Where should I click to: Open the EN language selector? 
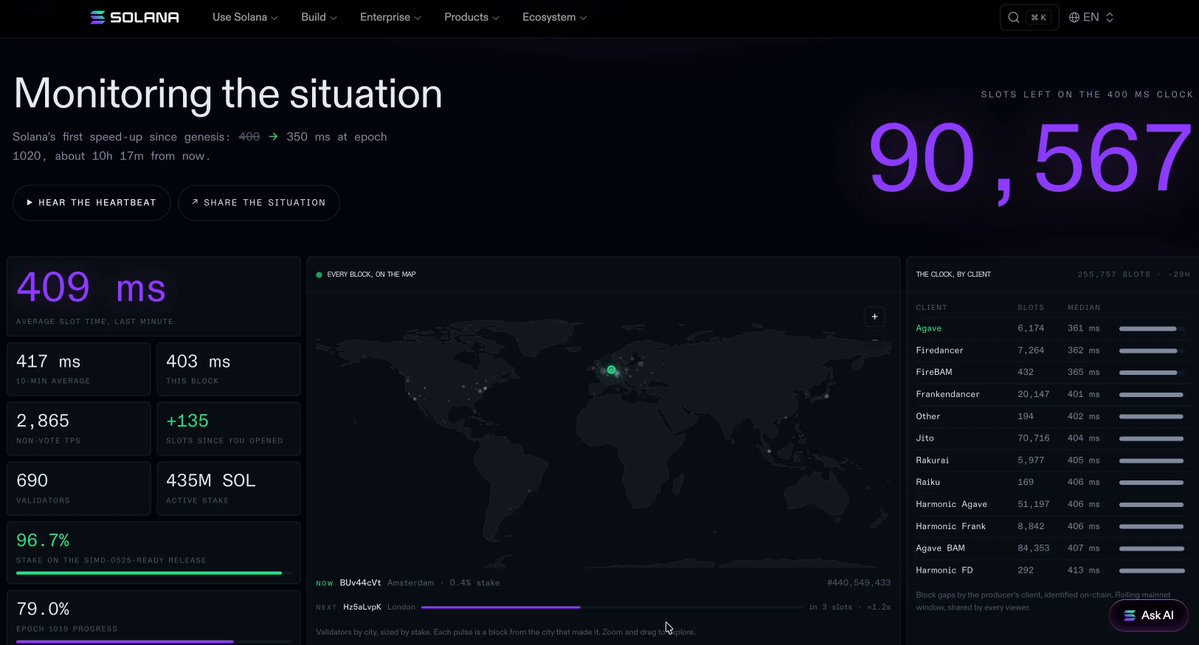pyautogui.click(x=1091, y=18)
